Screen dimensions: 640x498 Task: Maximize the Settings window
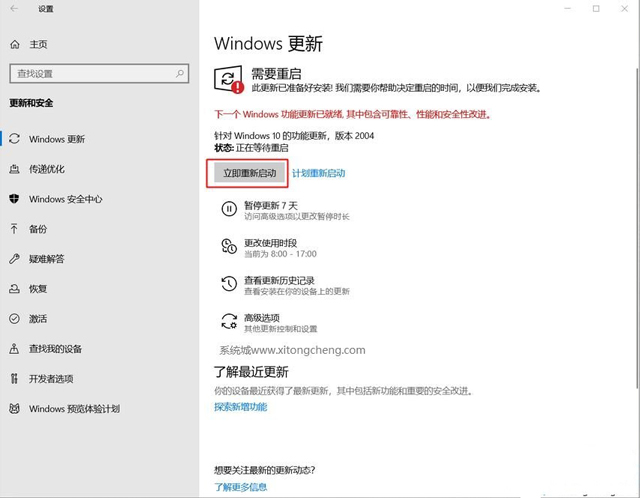(596, 9)
